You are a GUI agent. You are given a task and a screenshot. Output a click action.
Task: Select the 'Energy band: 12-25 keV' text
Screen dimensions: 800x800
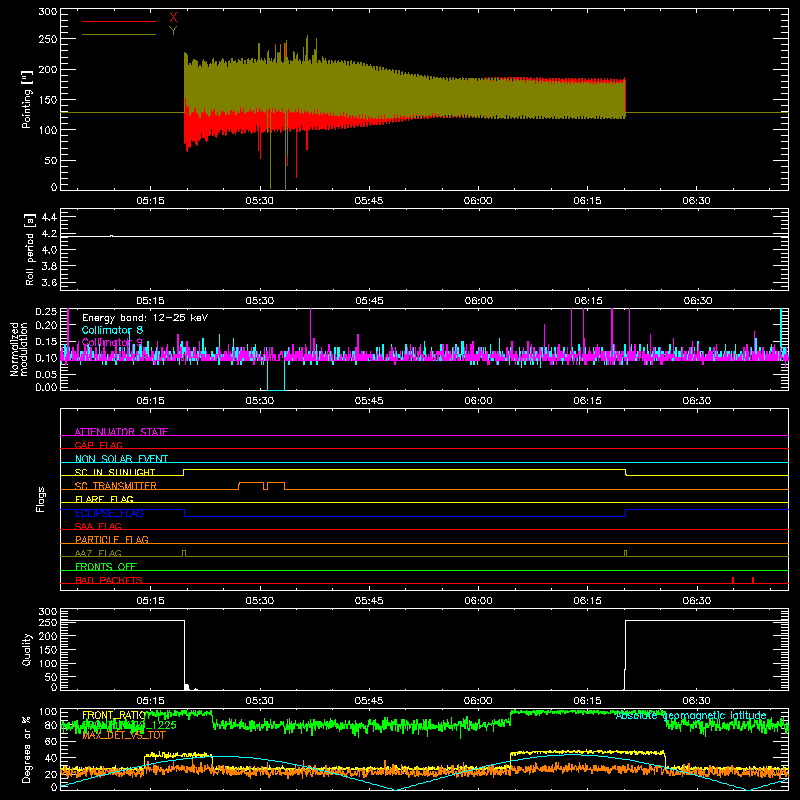pos(145,318)
